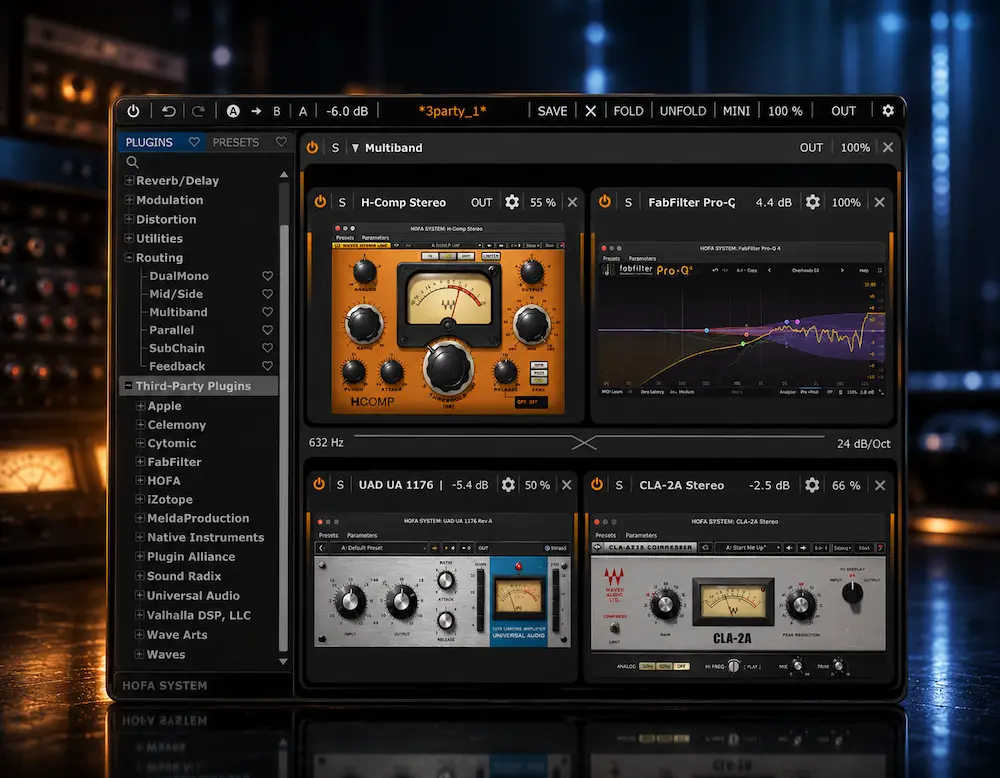Screen dimensions: 1000x778
Task: Remove the Multiband module with X
Action: tap(888, 147)
